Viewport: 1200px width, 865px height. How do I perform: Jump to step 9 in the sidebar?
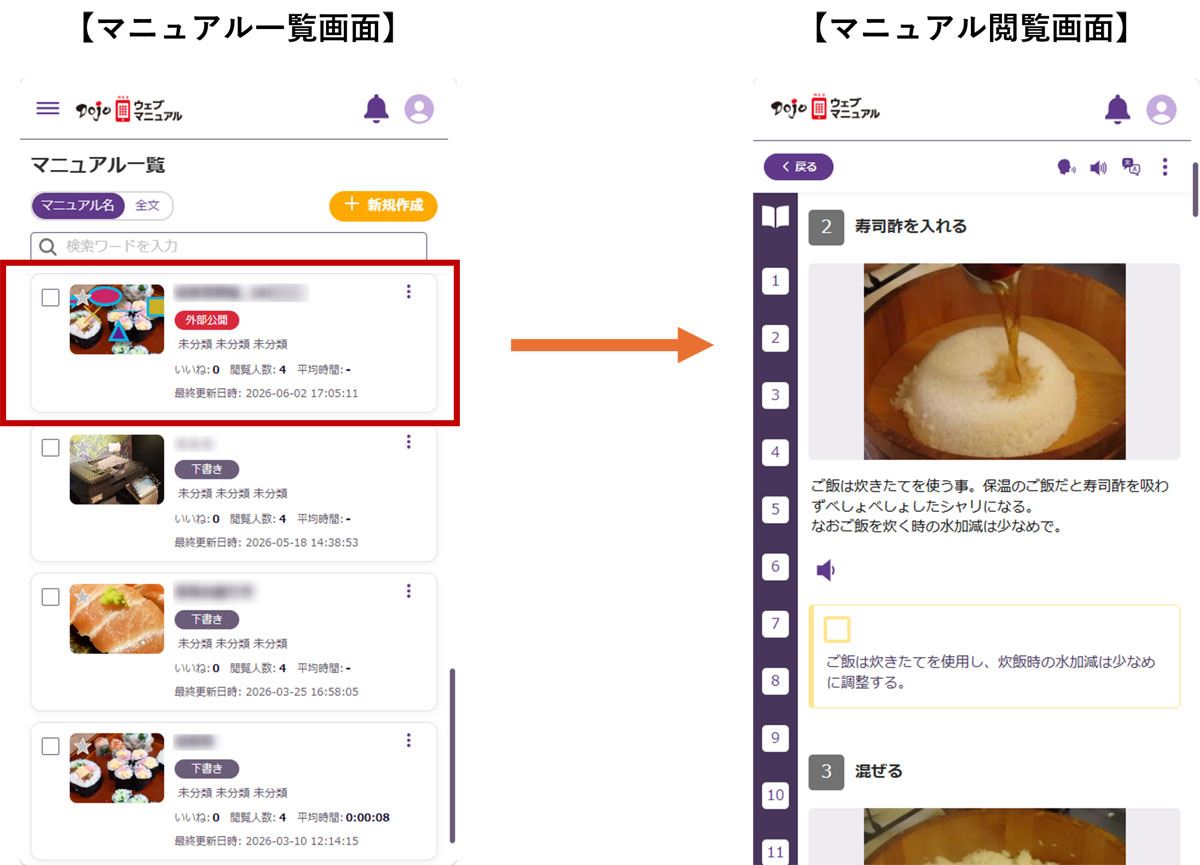pos(775,739)
